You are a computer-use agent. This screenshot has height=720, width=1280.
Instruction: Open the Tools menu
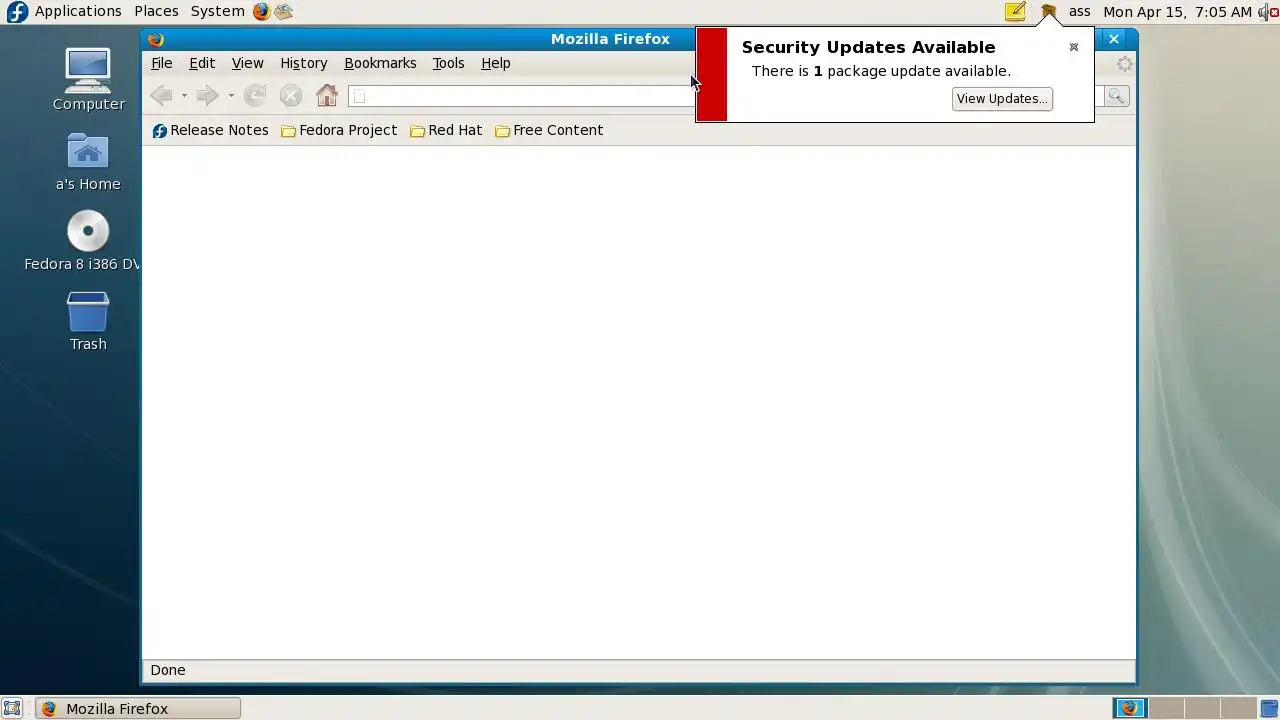[448, 63]
